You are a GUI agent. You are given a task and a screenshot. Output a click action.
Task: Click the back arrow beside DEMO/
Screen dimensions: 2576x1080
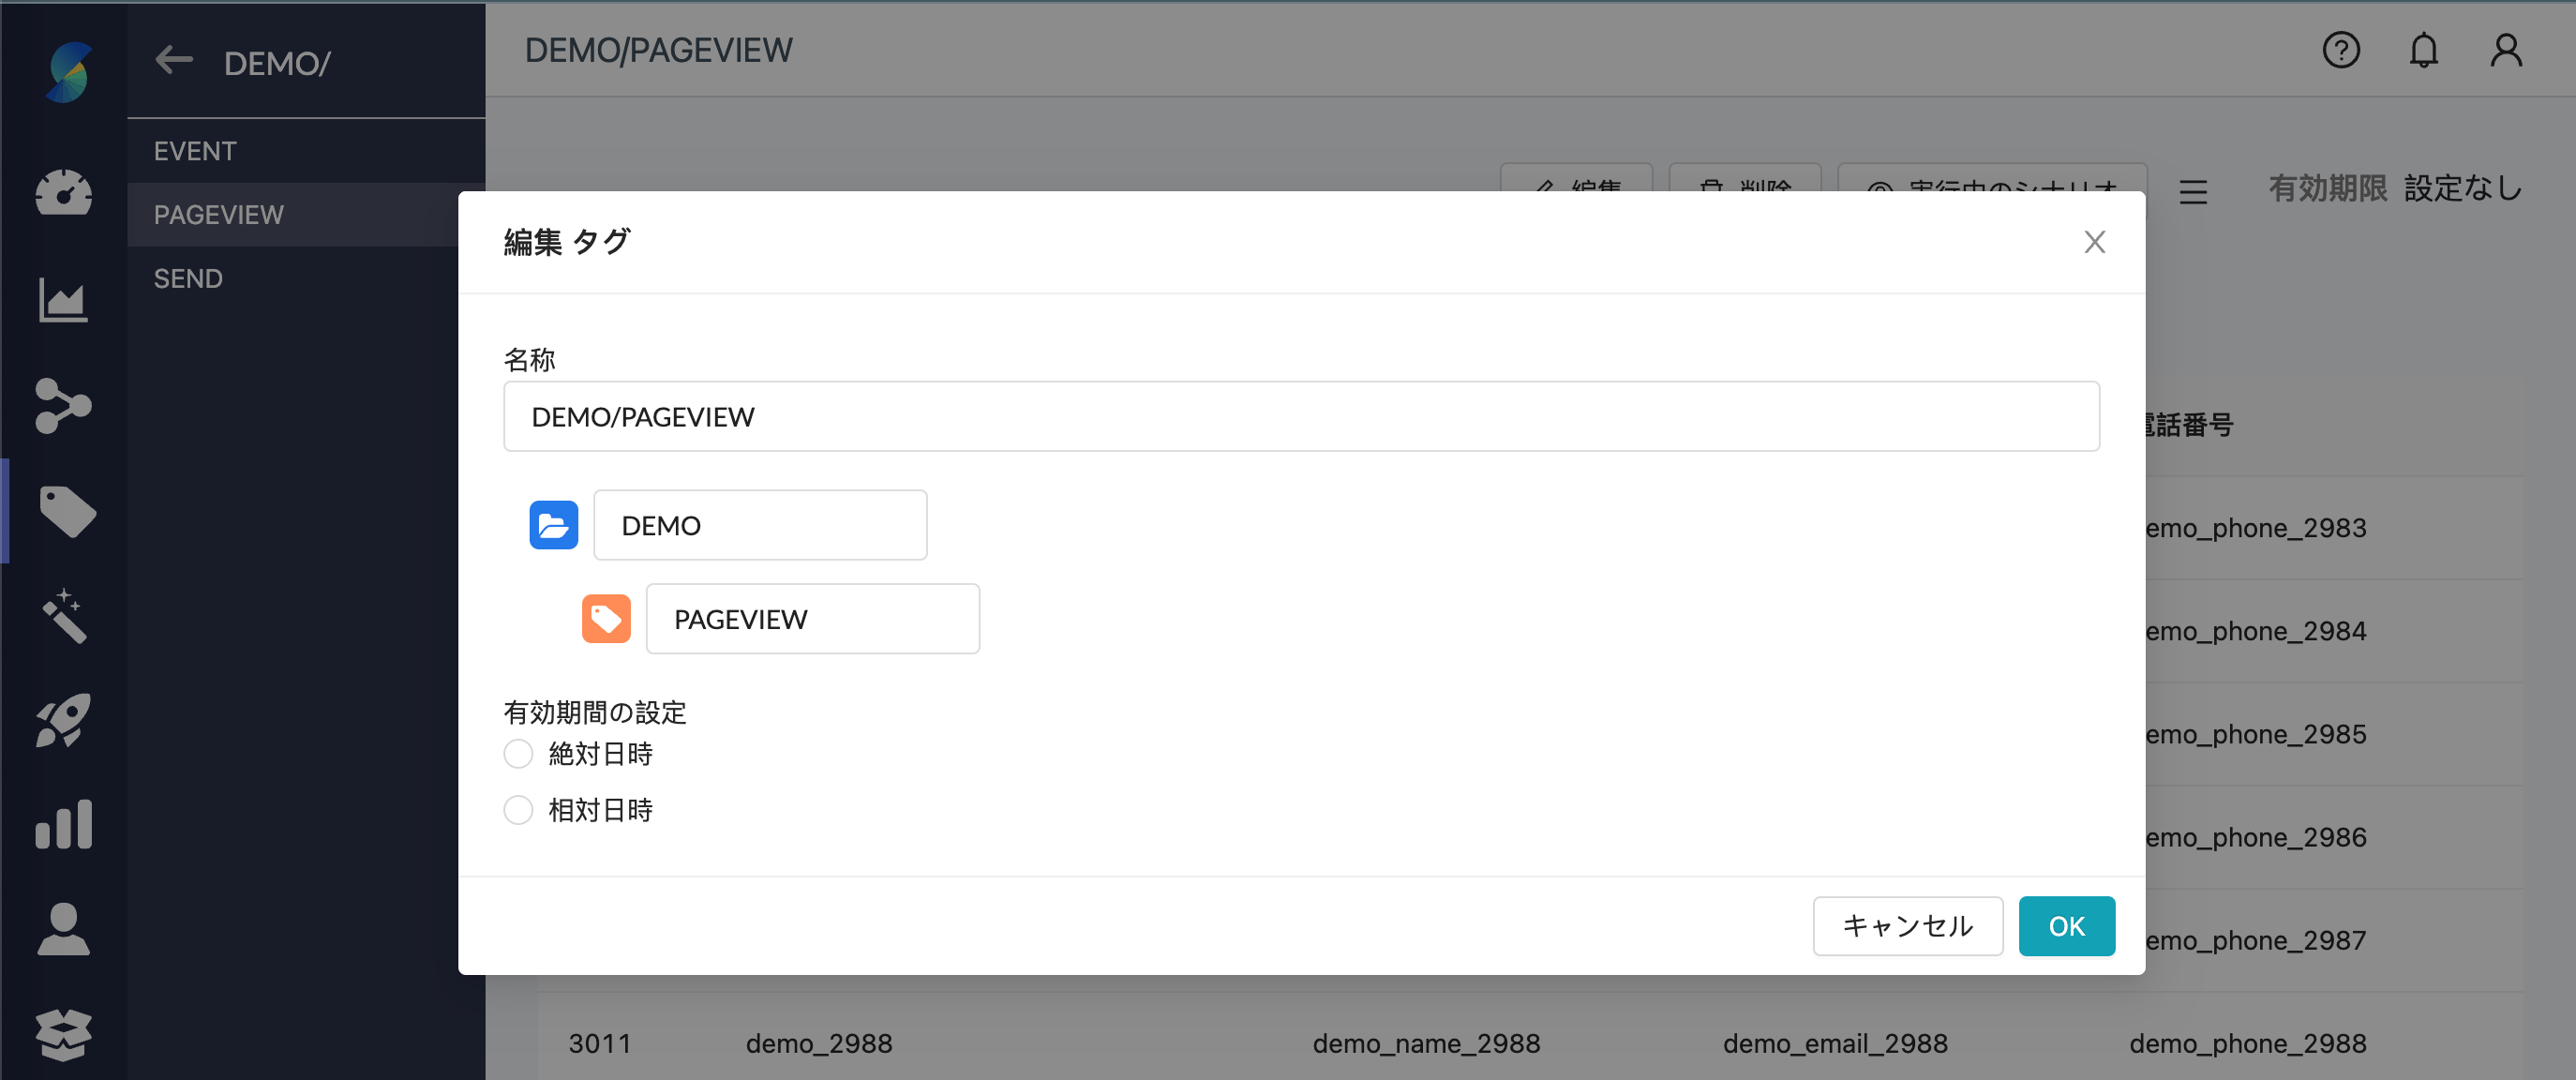pos(174,61)
